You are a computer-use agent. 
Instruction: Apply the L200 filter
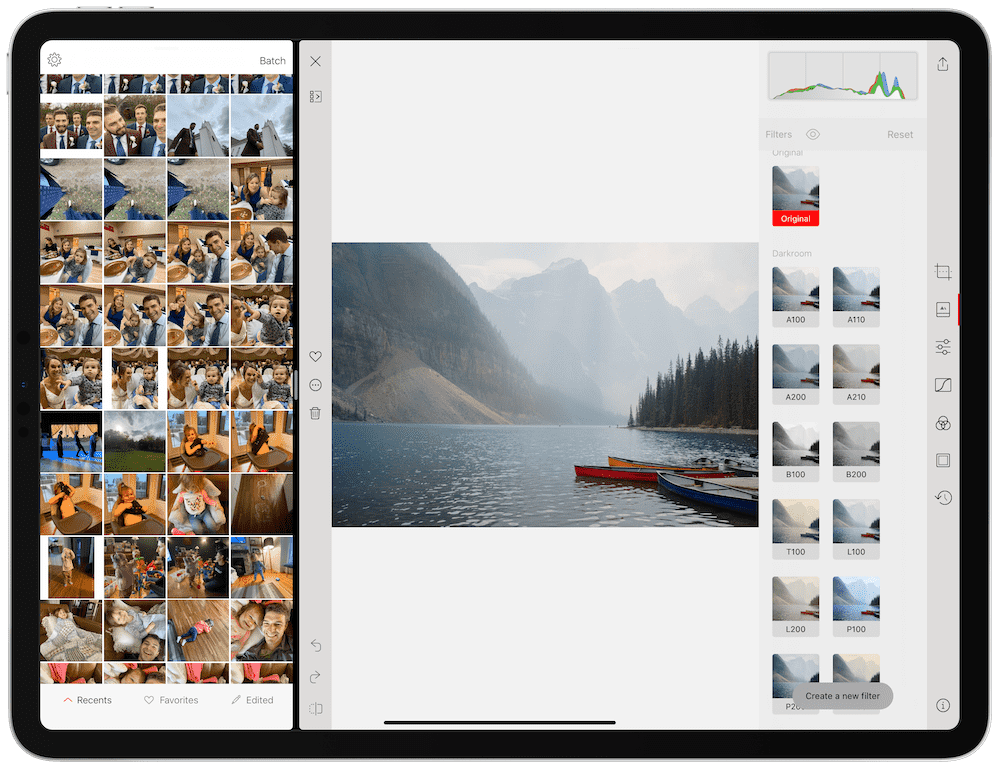tap(795, 607)
